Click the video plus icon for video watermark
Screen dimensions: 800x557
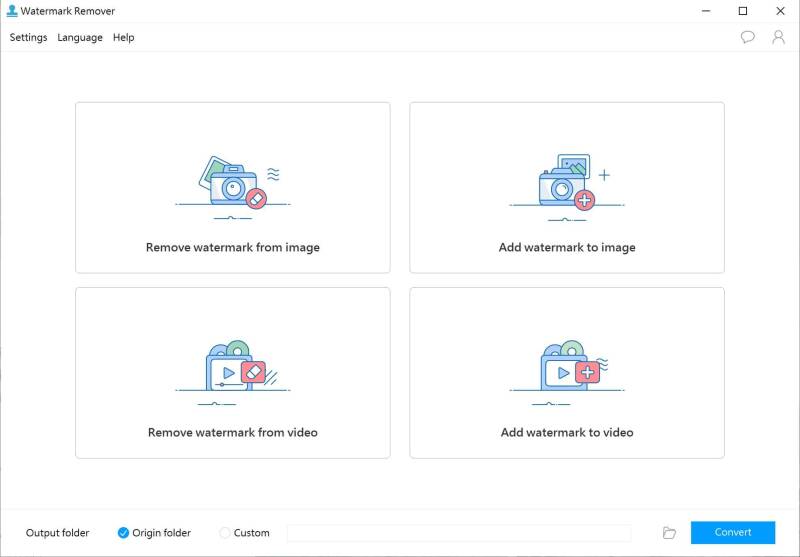click(x=567, y=373)
